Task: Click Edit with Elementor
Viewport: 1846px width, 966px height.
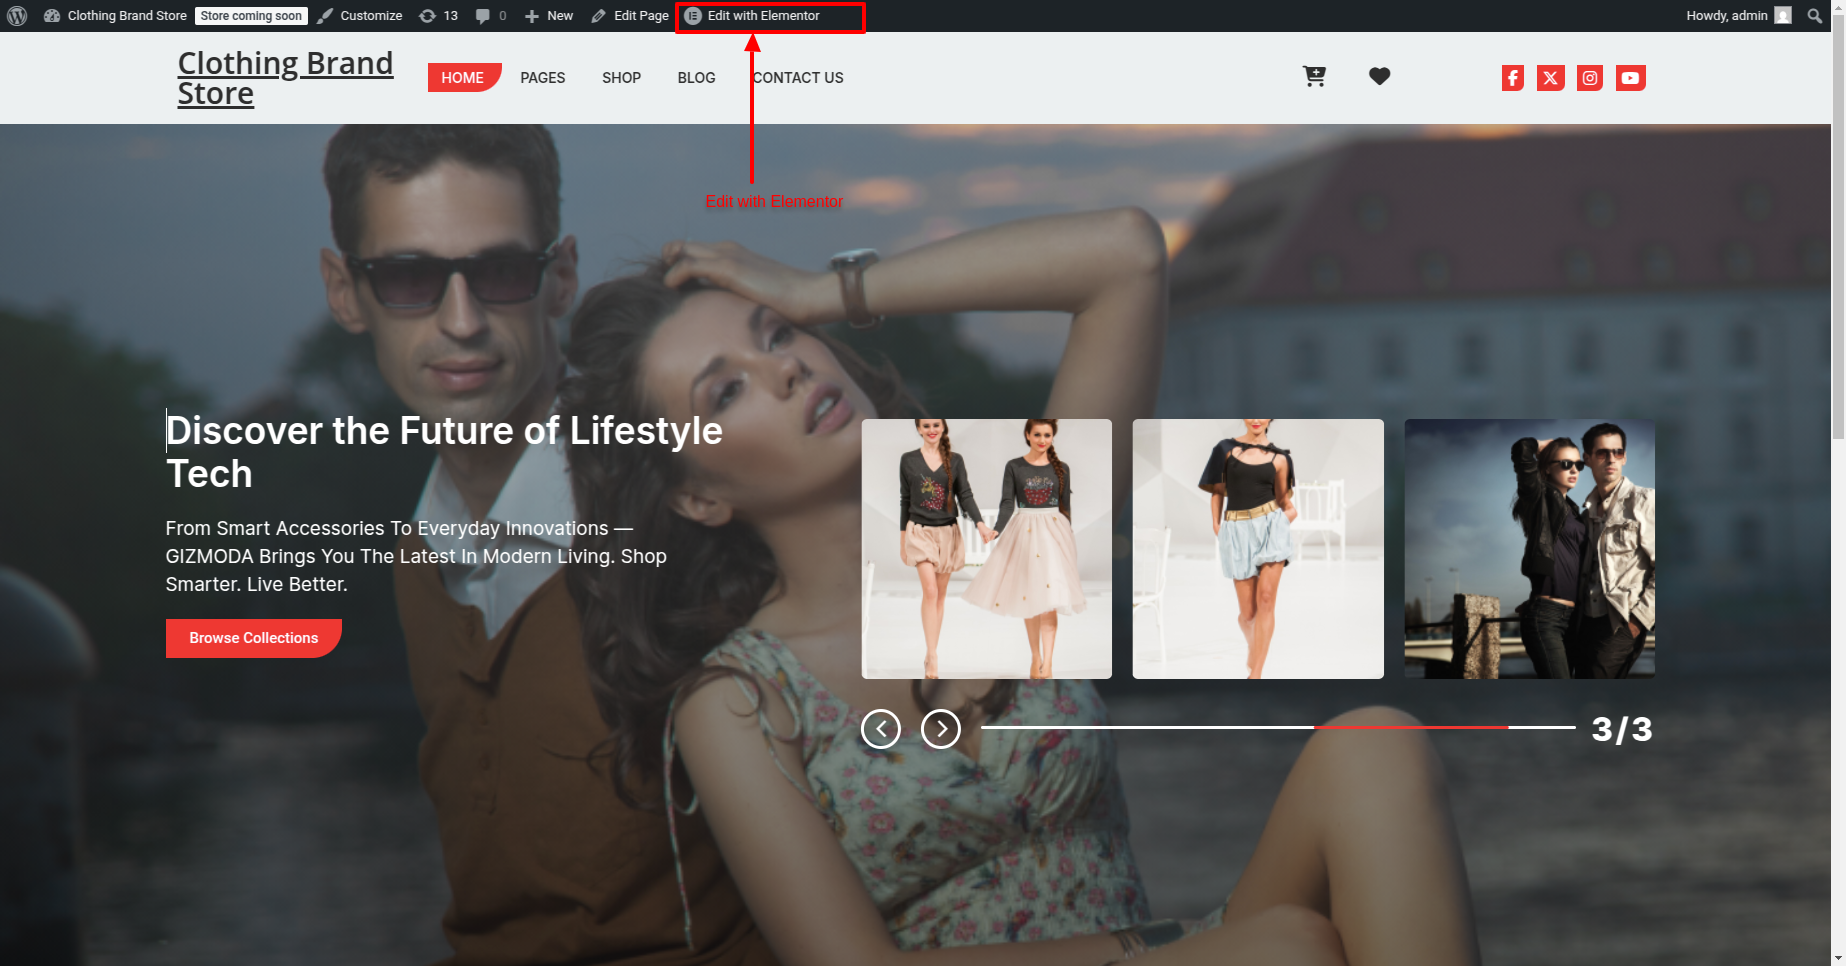Action: pos(752,16)
